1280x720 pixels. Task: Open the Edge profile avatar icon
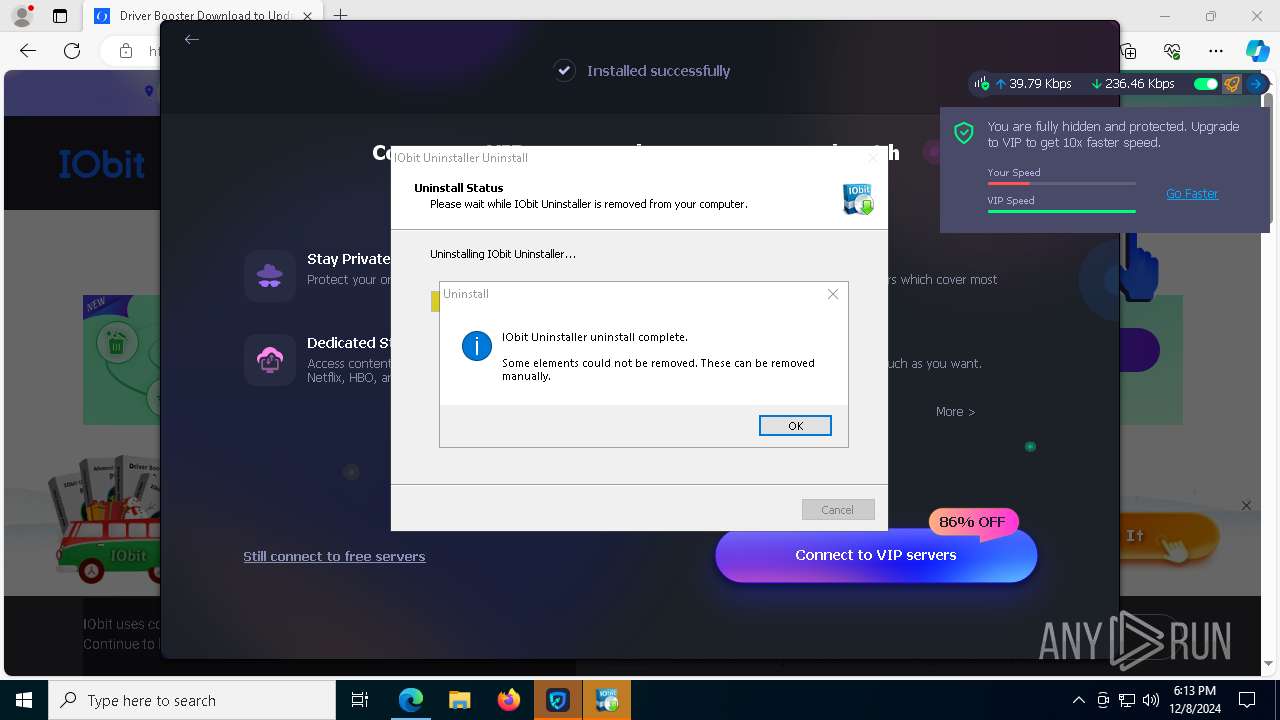22,16
